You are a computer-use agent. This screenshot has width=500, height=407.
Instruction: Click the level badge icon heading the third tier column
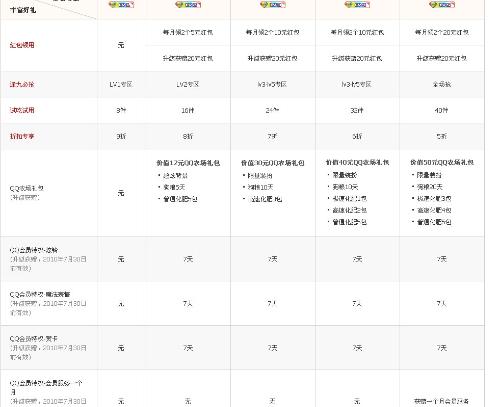point(273,5)
